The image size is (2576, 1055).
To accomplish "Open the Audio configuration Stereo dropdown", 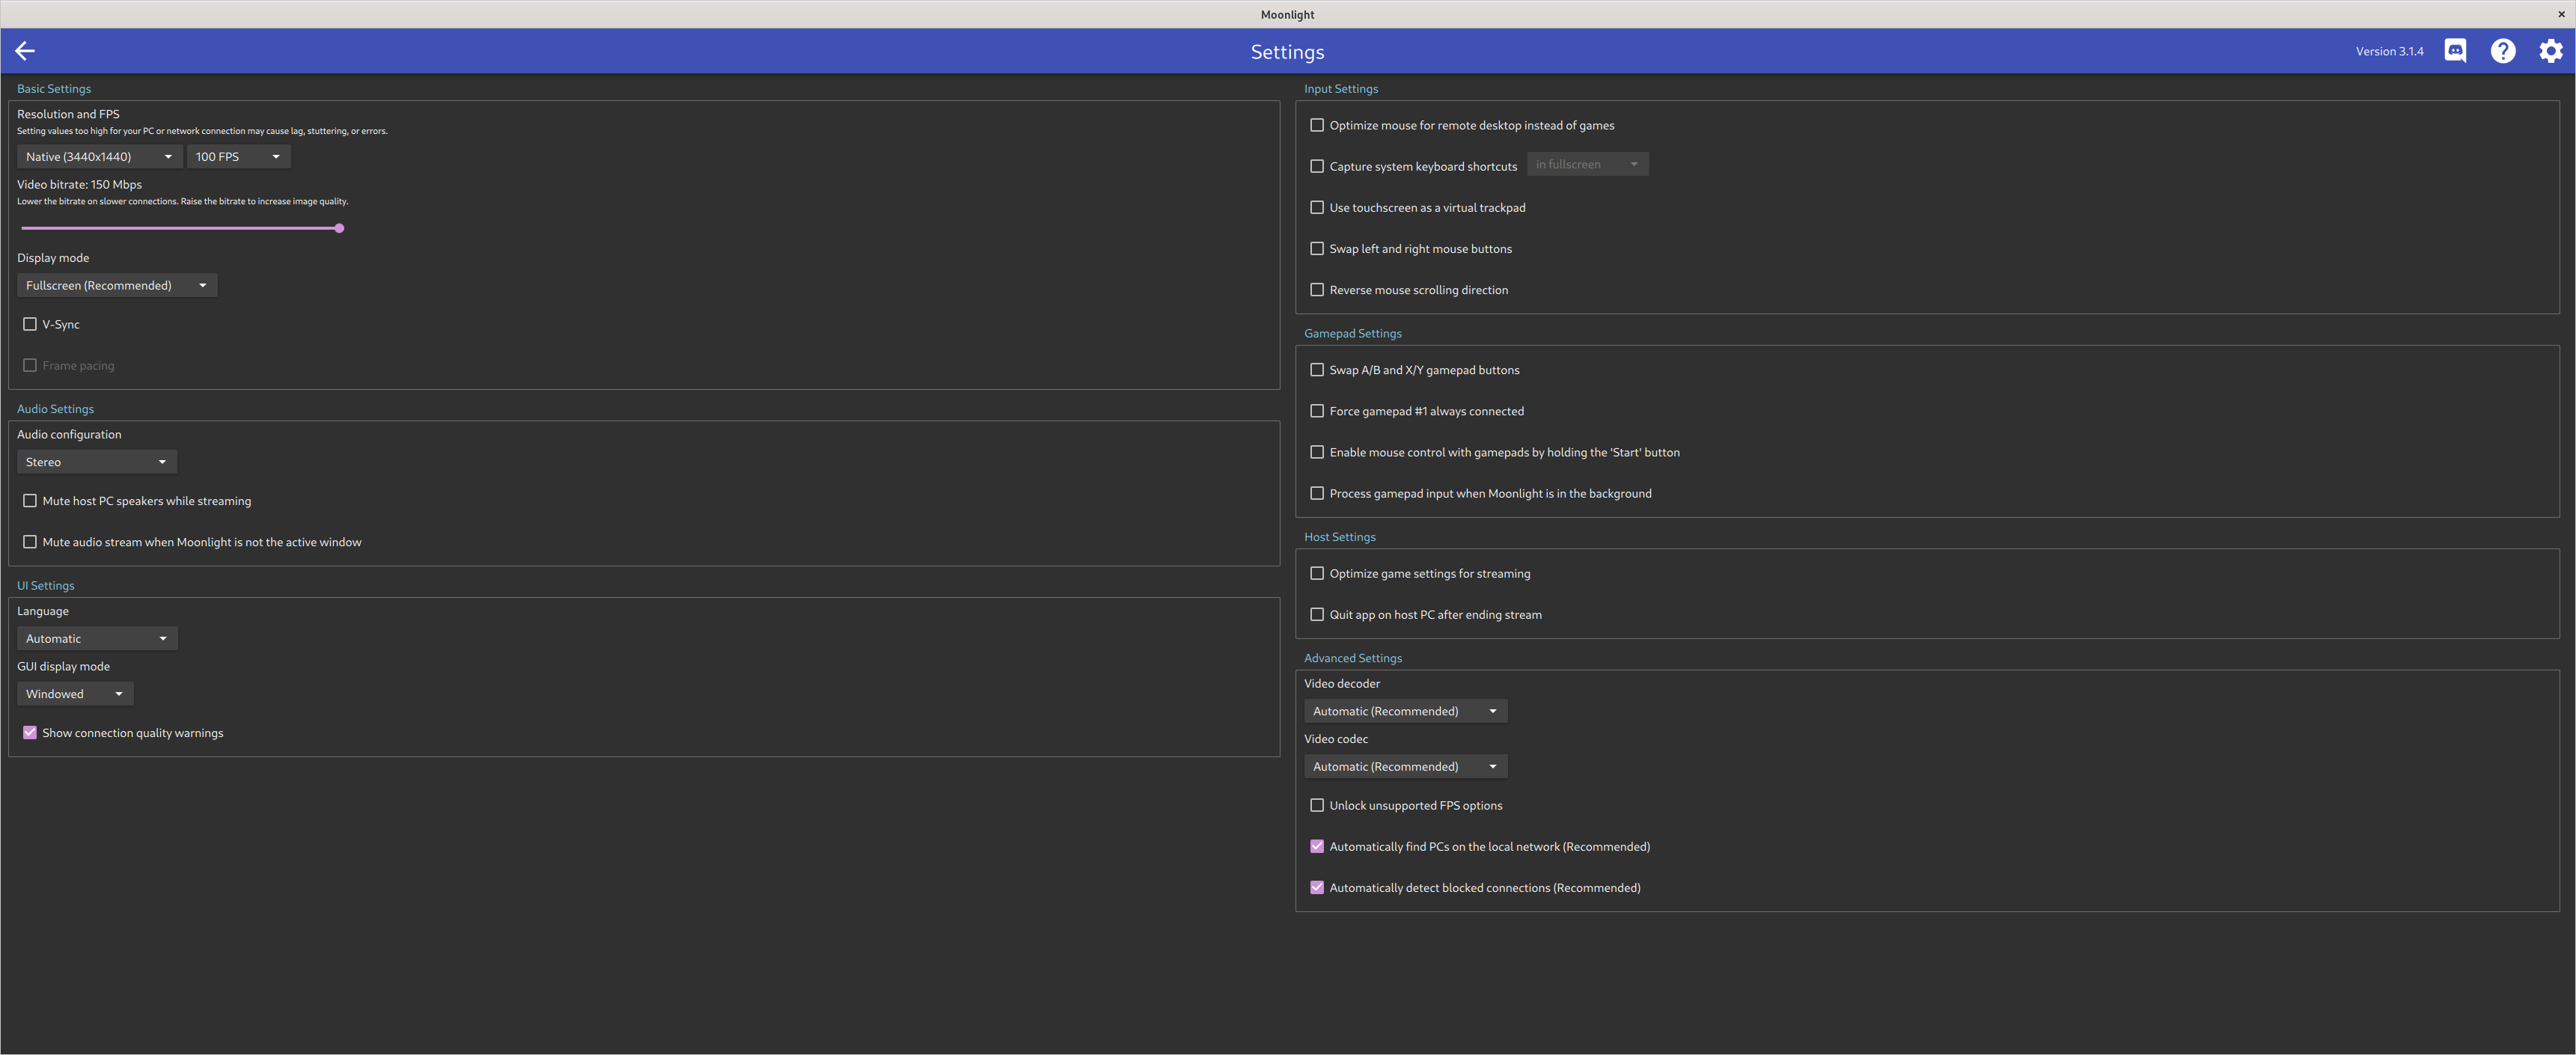I will [96, 461].
